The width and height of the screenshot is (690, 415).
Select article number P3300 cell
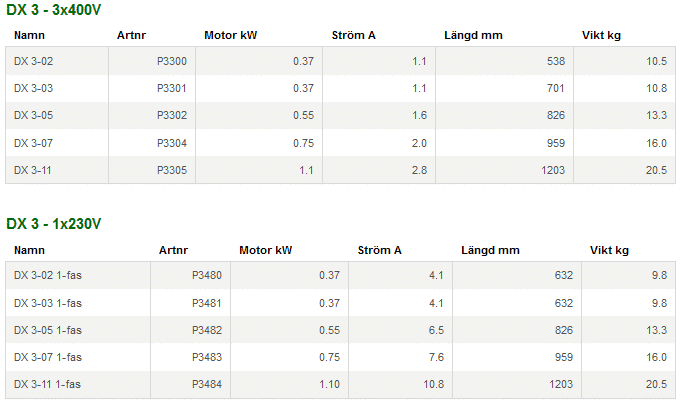tap(172, 62)
